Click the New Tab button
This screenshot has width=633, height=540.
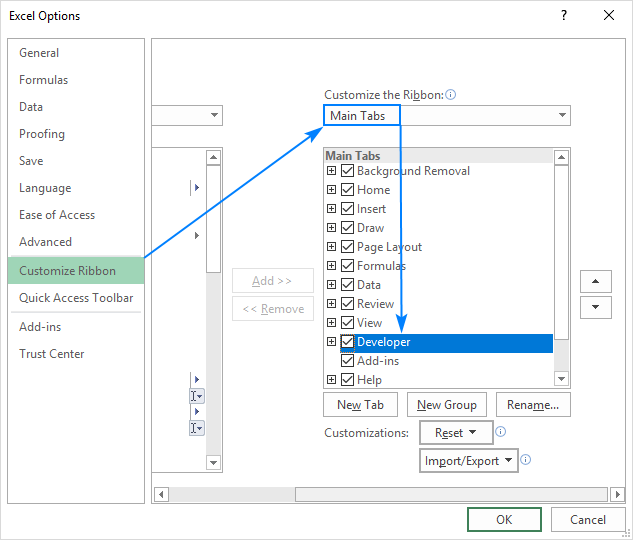pos(361,405)
